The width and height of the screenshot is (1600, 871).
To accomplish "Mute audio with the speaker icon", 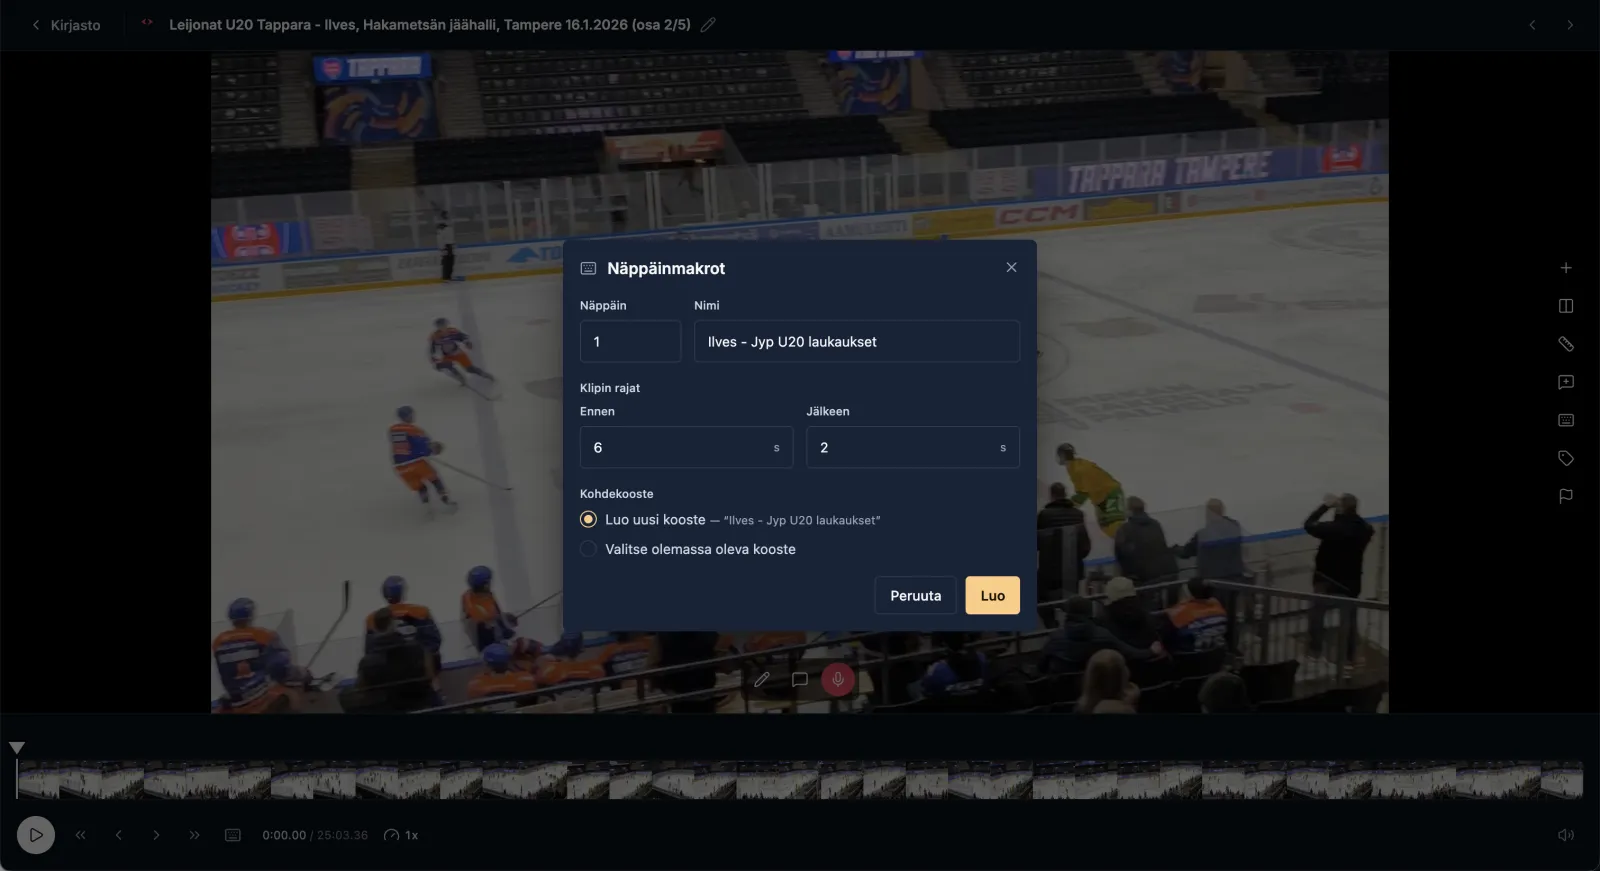I will 1566,835.
